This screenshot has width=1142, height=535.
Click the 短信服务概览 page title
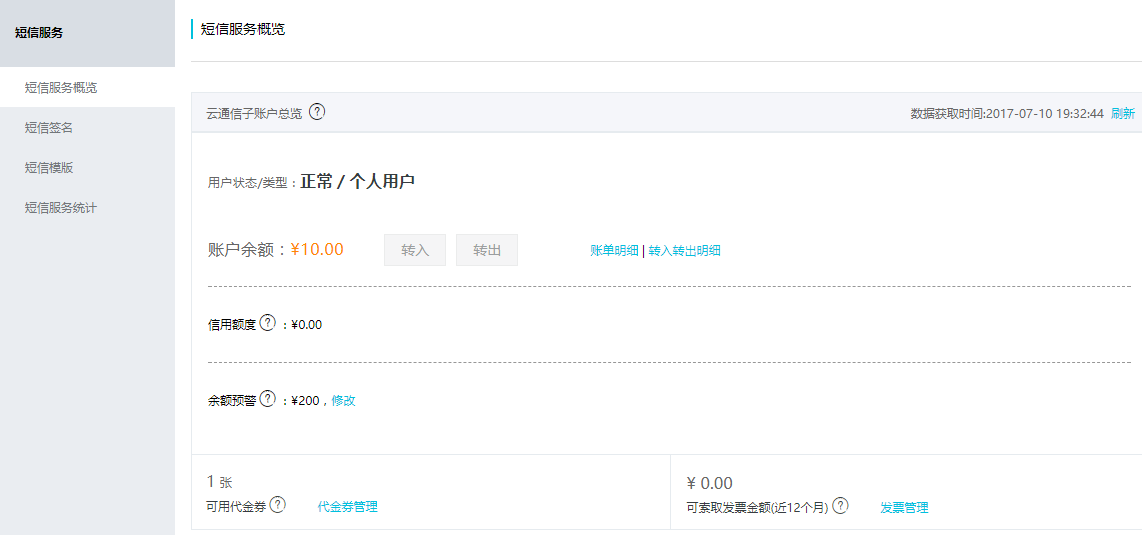pyautogui.click(x=243, y=30)
